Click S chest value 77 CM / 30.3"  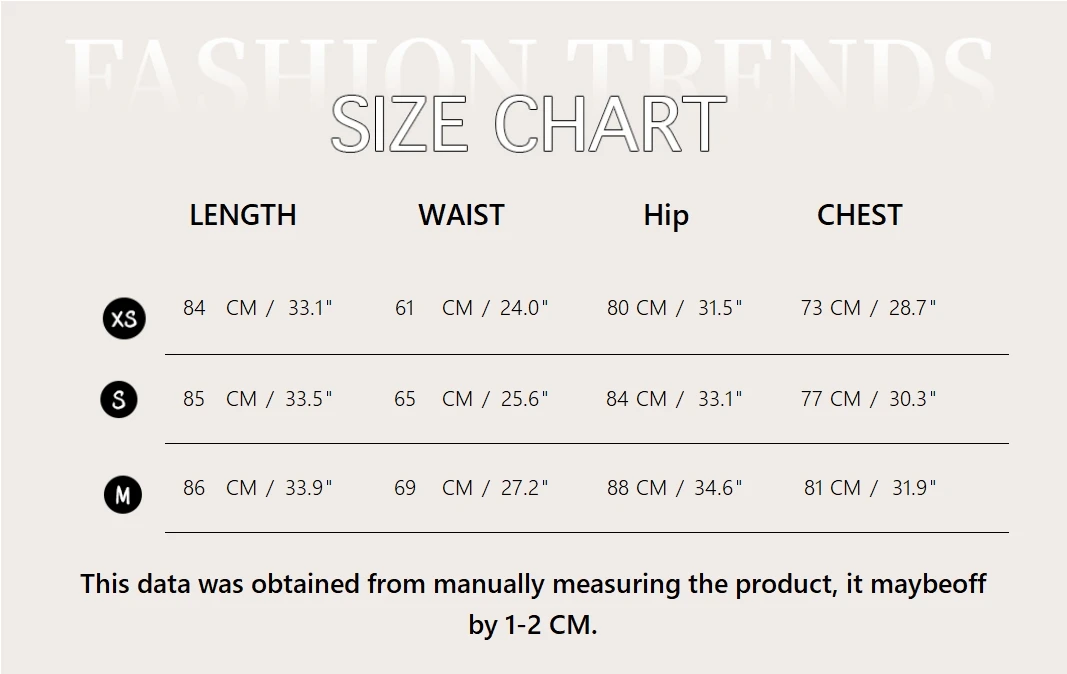pyautogui.click(x=868, y=398)
